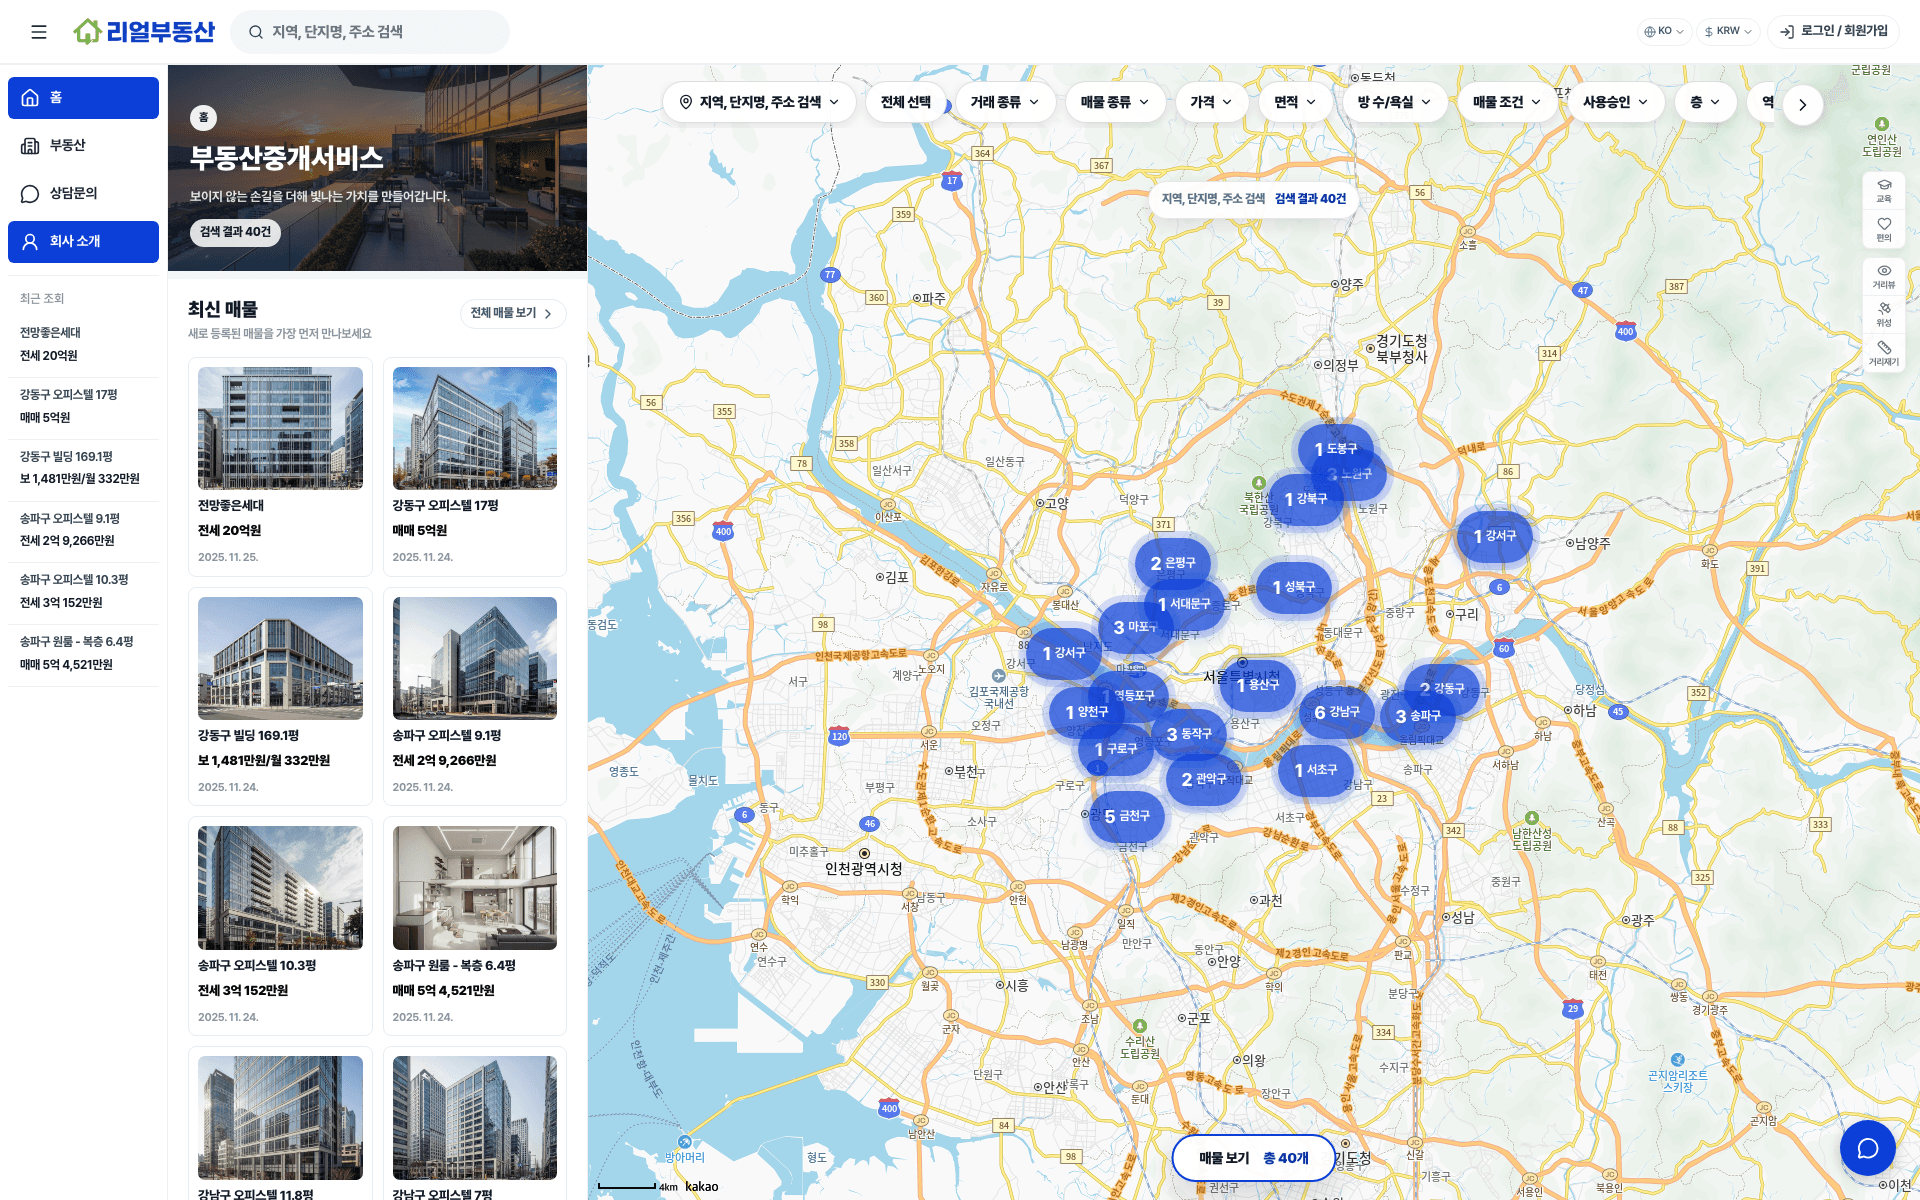Open 송파구 오피스텔 10.3평 in 최근 조회 list
The width and height of the screenshot is (1920, 1200).
83,591
